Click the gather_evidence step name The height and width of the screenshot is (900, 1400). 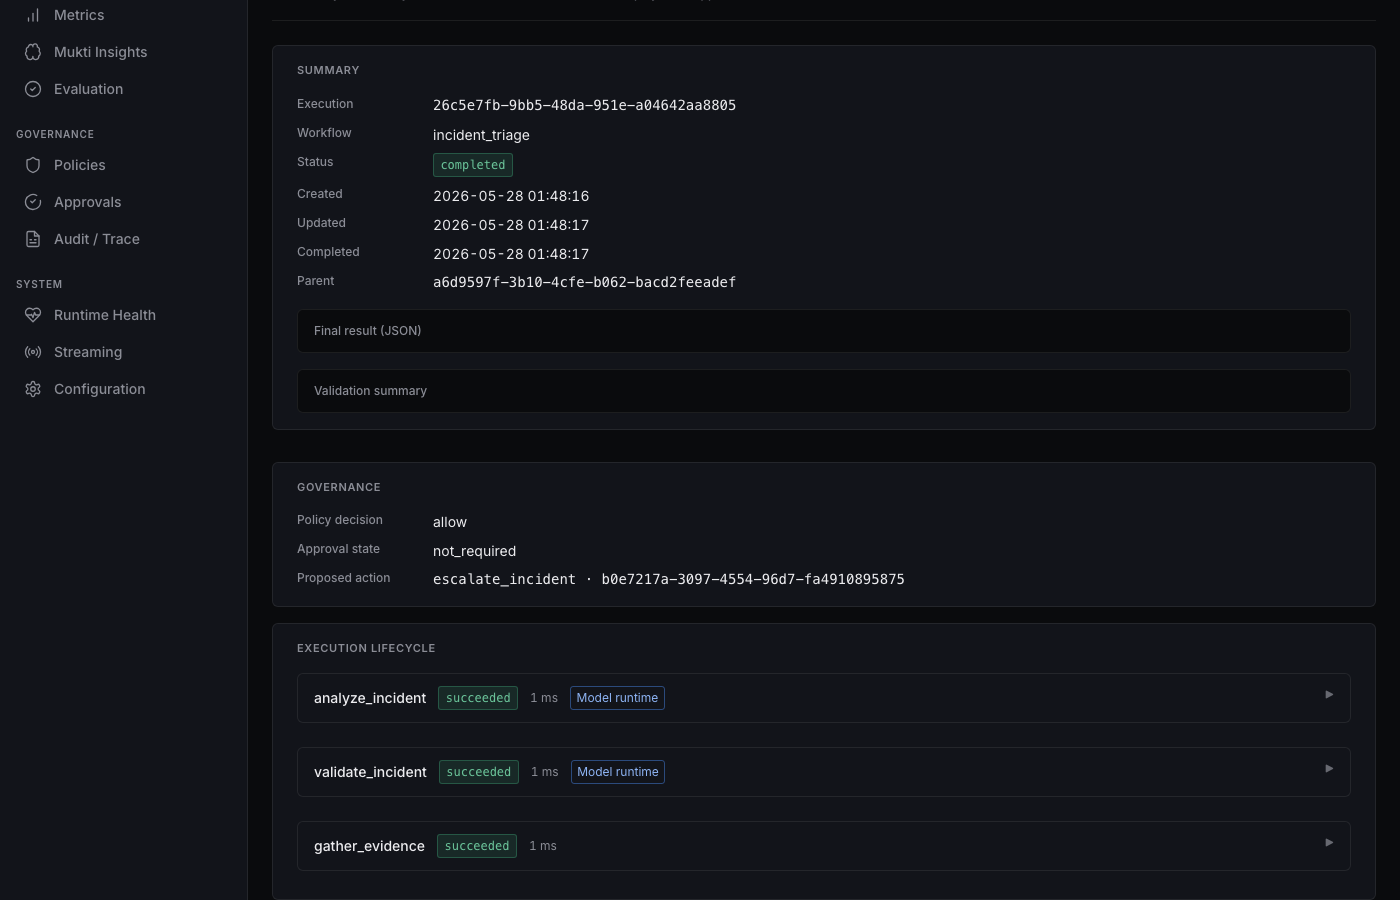point(369,846)
